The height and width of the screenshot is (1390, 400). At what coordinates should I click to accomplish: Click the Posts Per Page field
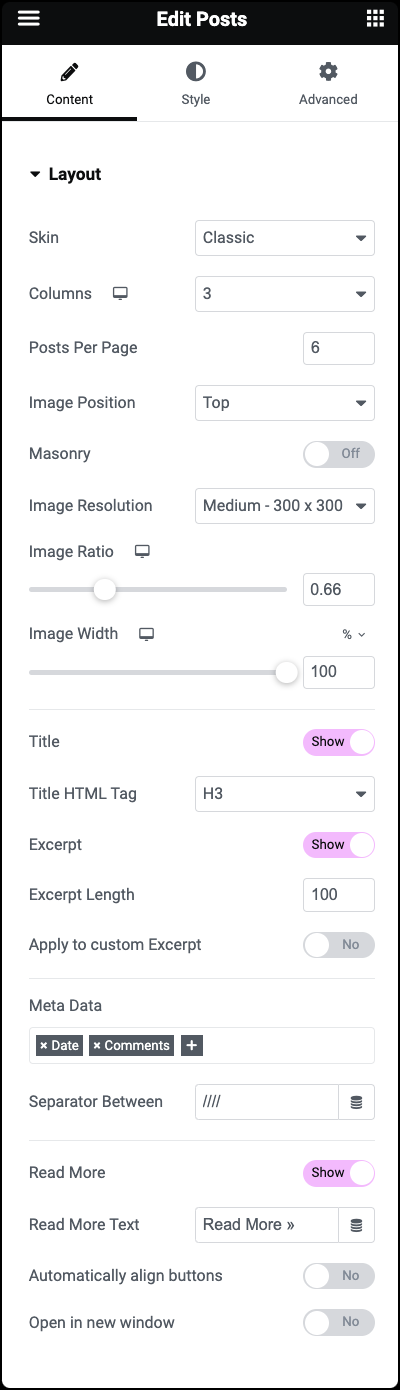(x=339, y=348)
